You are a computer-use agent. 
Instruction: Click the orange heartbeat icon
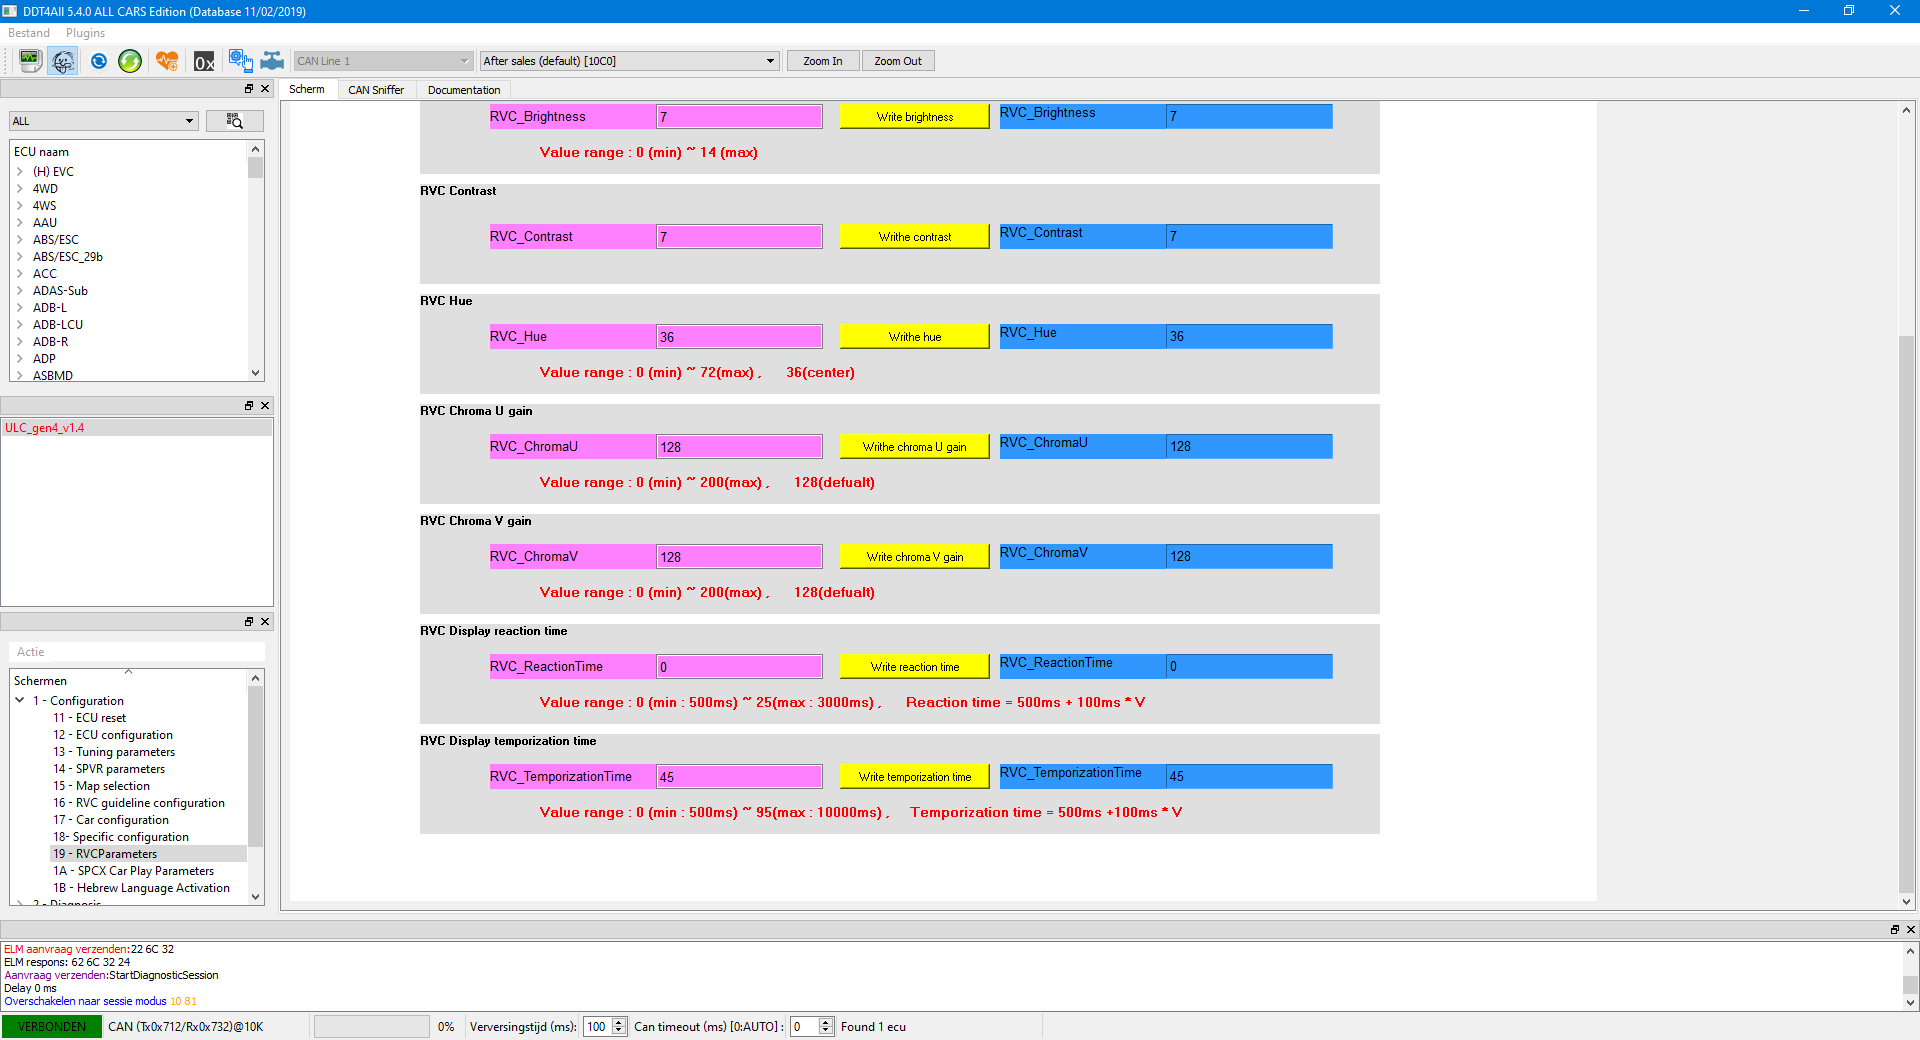click(167, 61)
